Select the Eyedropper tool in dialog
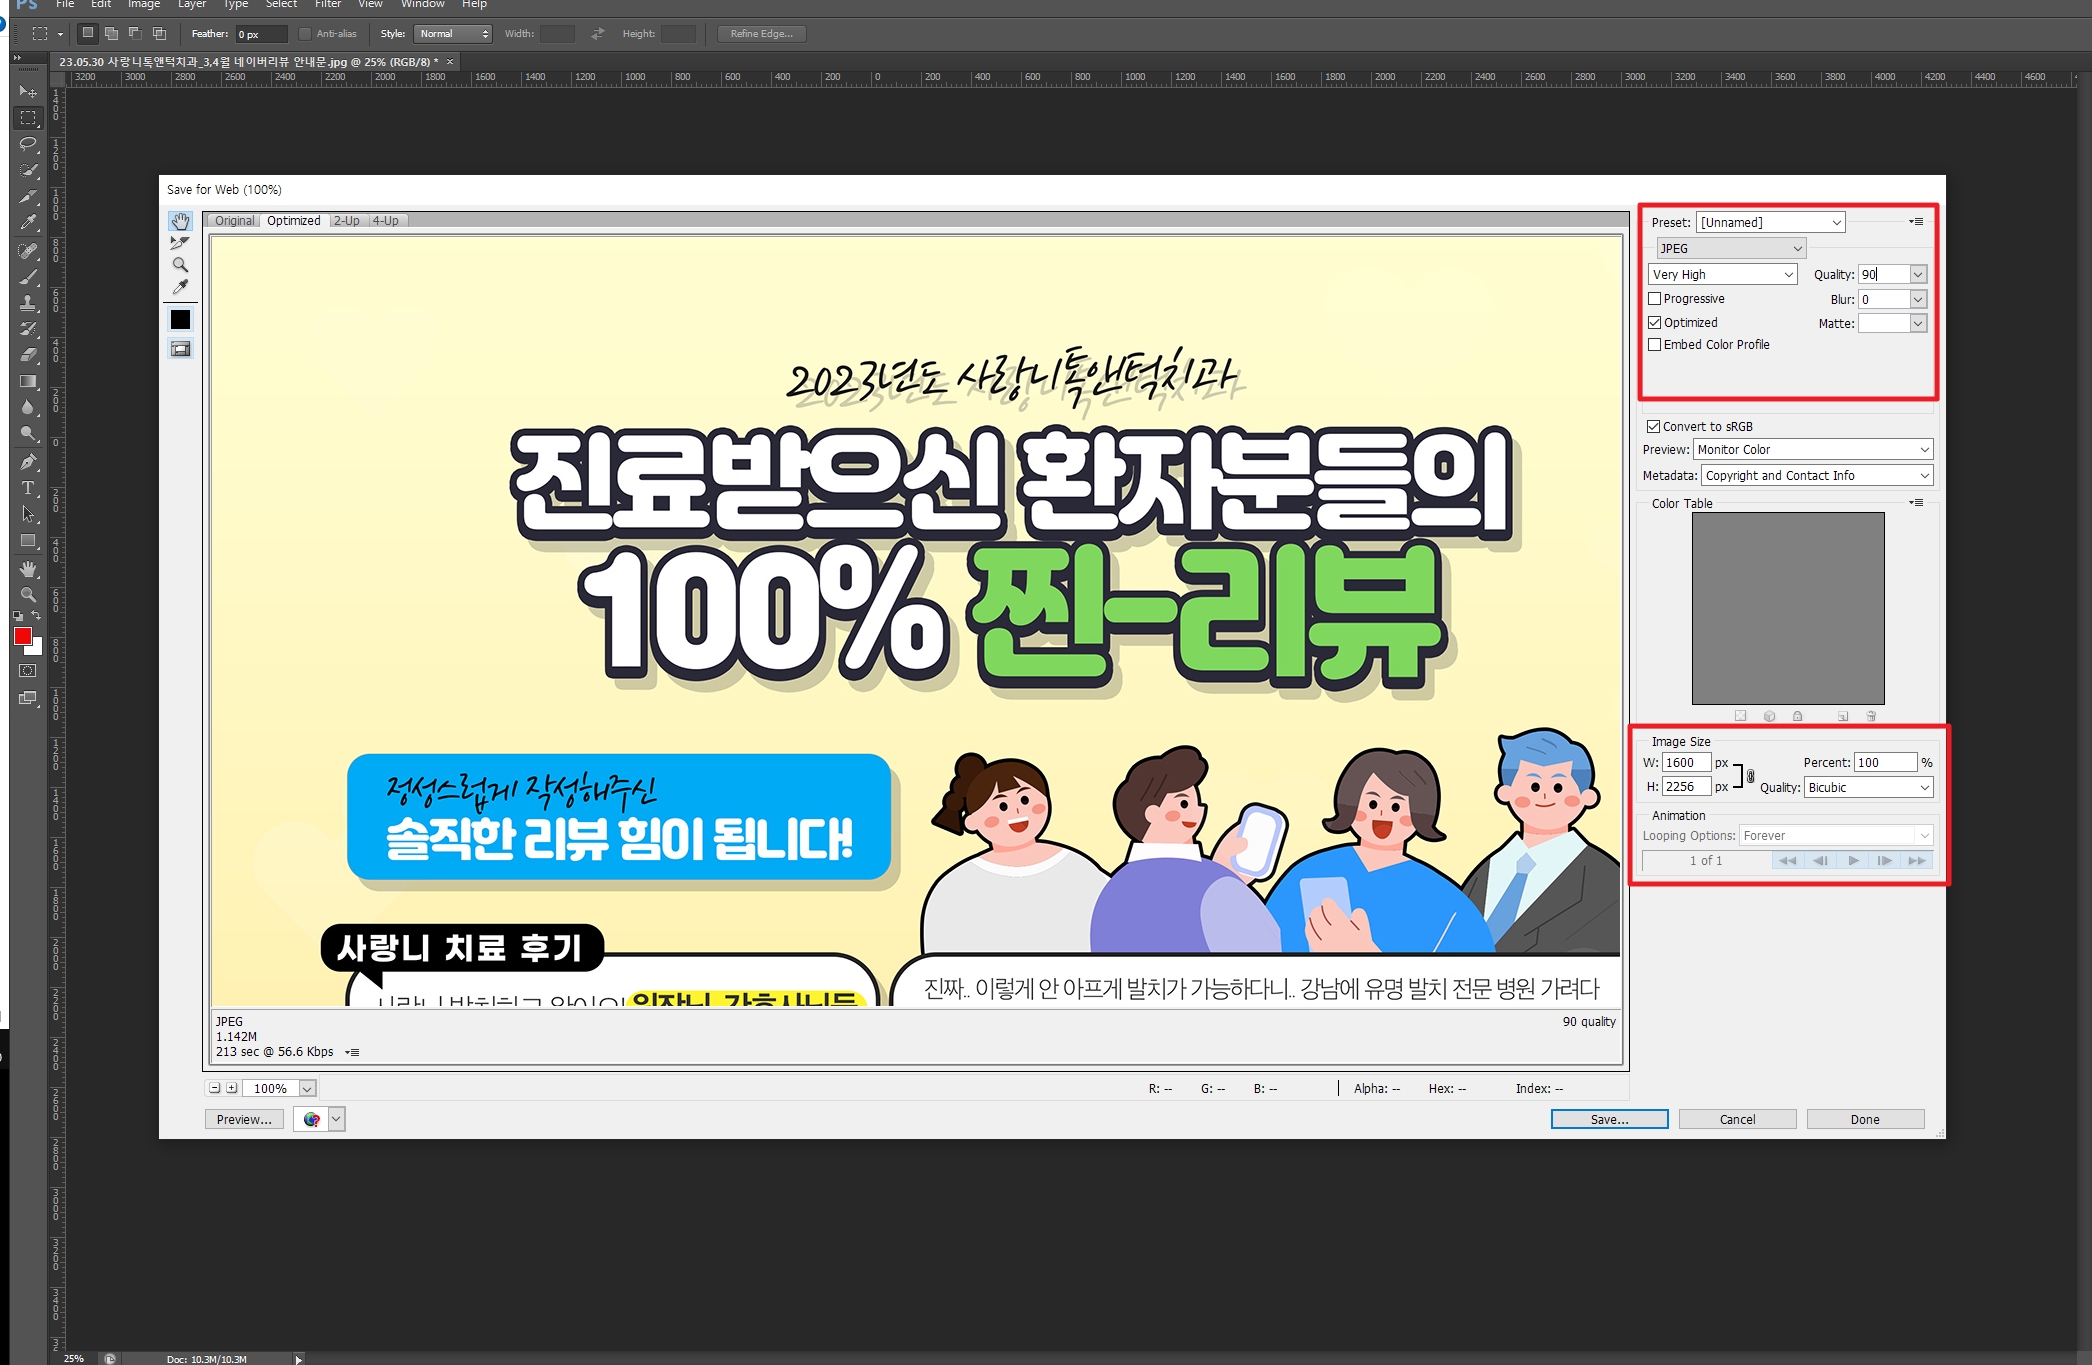This screenshot has height=1365, width=2092. [180, 288]
